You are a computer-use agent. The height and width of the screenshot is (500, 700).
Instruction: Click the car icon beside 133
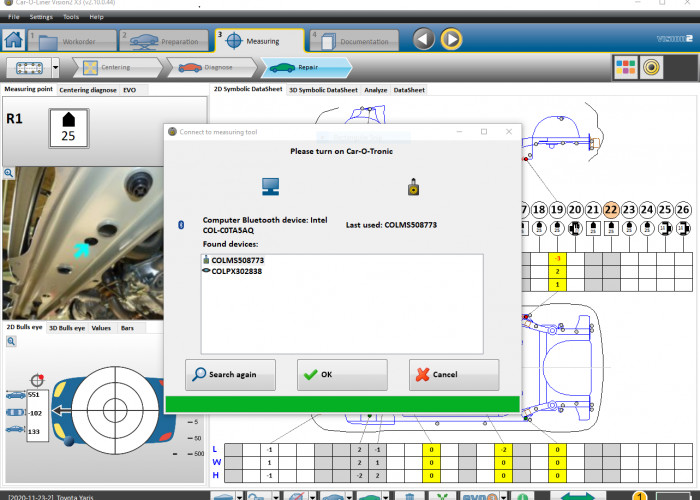click(16, 429)
